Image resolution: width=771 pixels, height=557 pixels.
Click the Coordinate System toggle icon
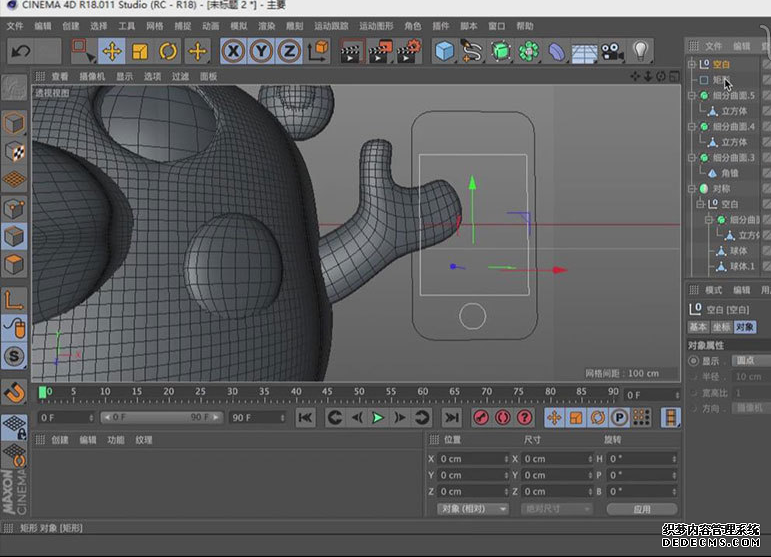coord(317,51)
